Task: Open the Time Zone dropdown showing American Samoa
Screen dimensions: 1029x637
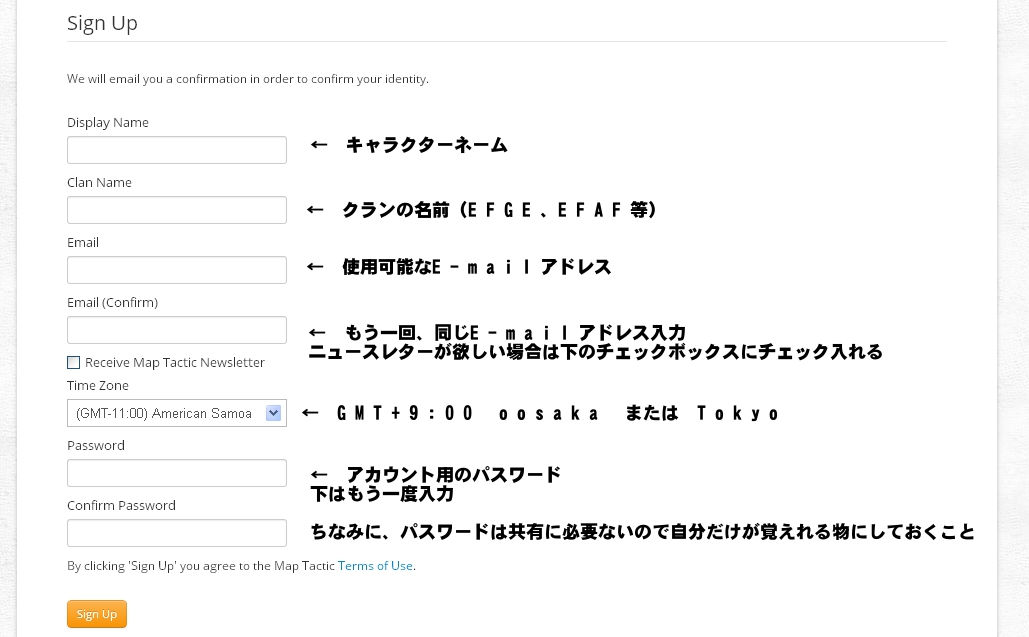Action: pyautogui.click(x=176, y=413)
